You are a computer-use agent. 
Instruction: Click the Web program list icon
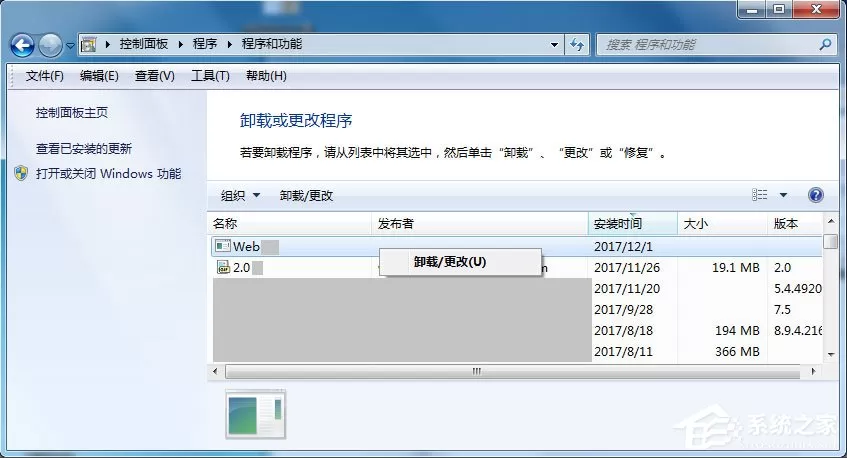point(223,246)
